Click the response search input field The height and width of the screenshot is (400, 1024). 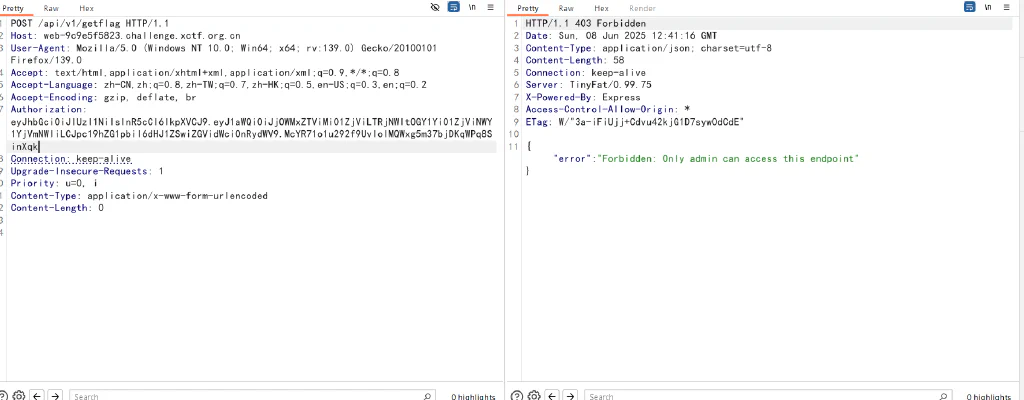(767, 395)
